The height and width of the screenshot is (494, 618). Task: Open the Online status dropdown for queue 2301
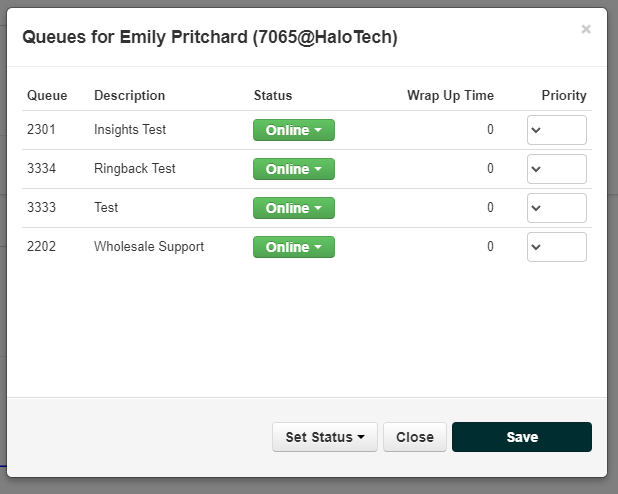pyautogui.click(x=294, y=130)
